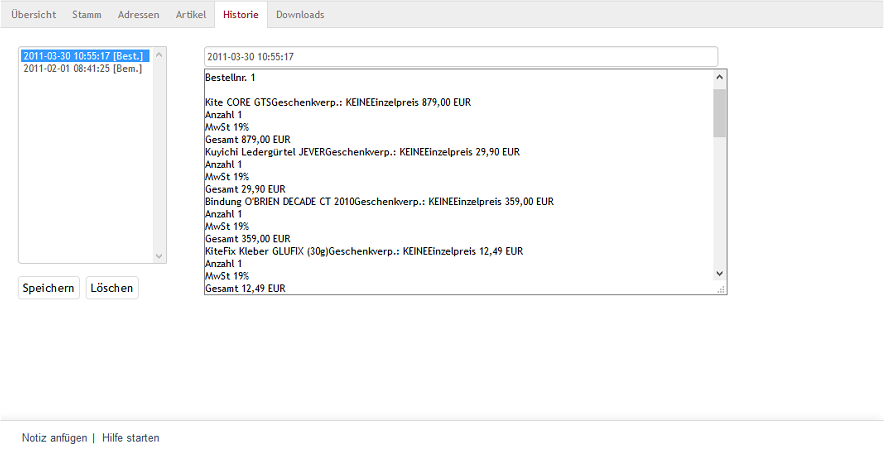Click history list scroll up arrow
Viewport: 884px width, 454px height.
pos(158,55)
